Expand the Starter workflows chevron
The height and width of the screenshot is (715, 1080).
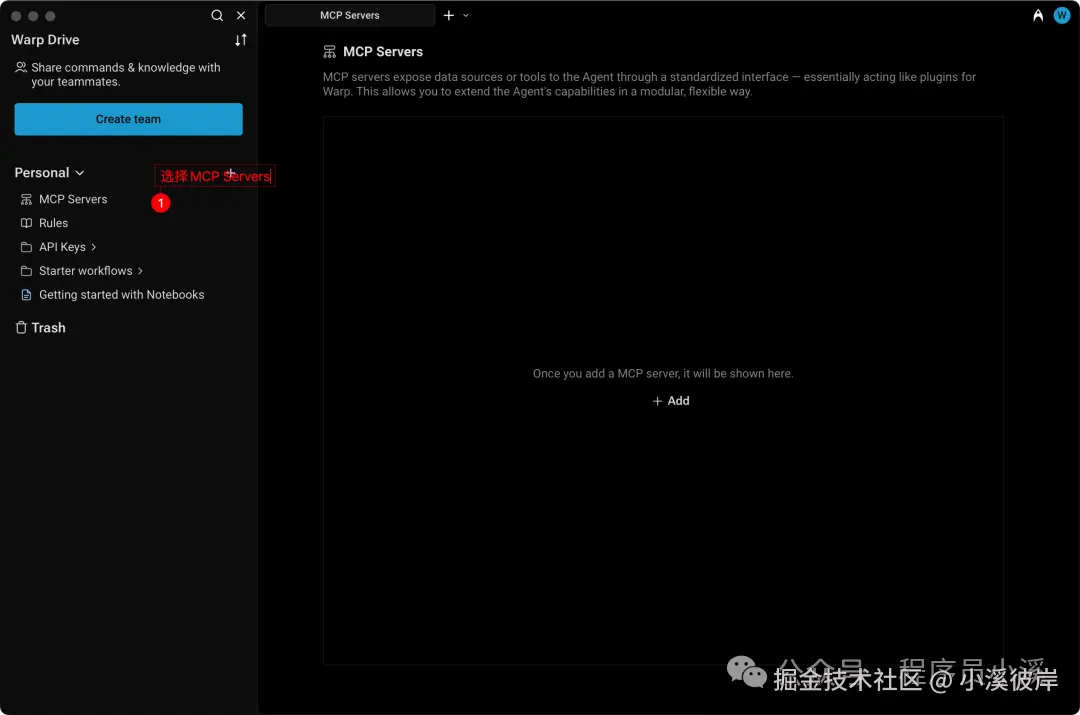coord(141,271)
